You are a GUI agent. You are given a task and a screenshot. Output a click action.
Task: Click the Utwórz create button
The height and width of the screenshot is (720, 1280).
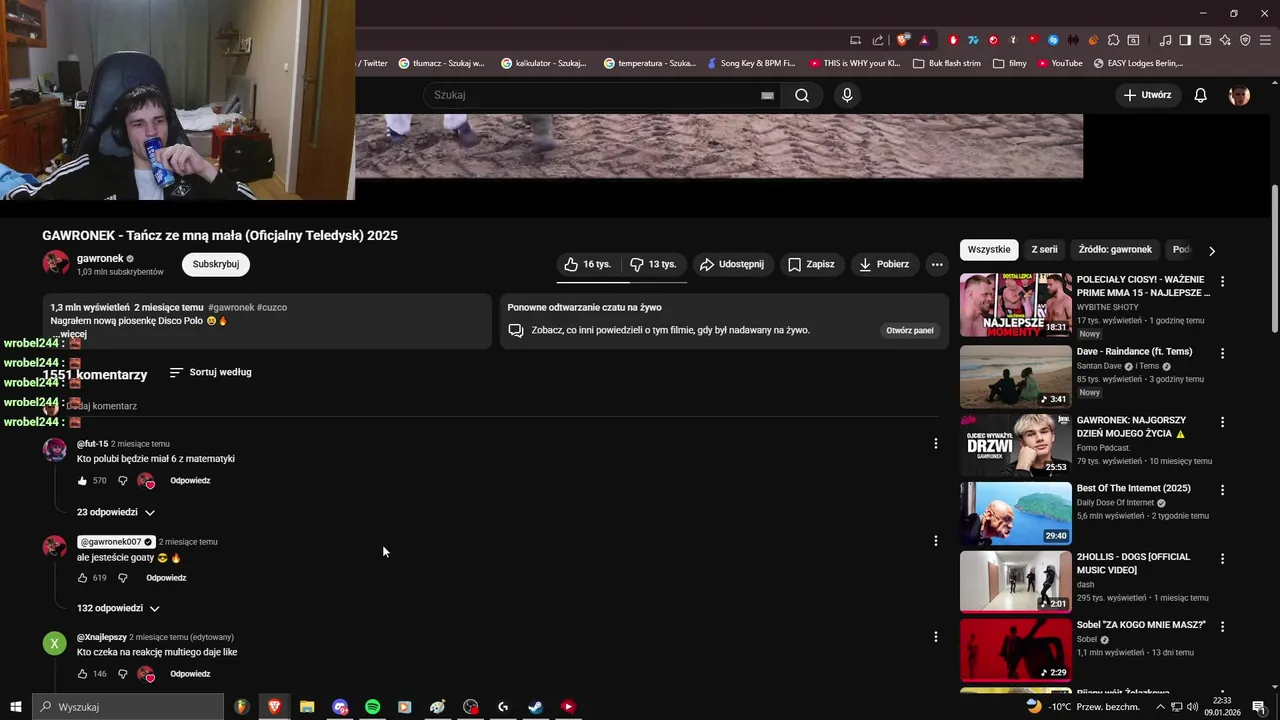pos(1147,95)
